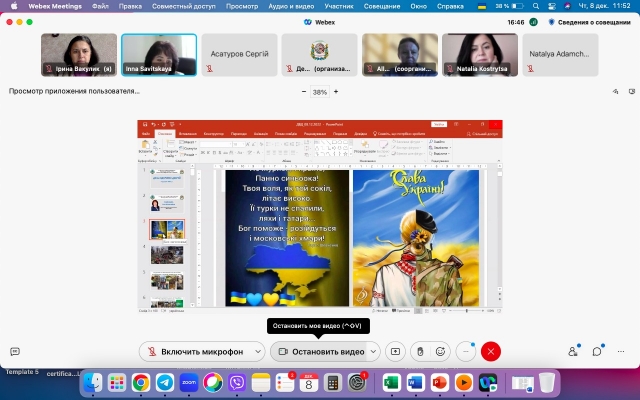Image resolution: width=640 pixels, height=400 pixels.
Task: Open Notes from the Dock
Action: [261, 383]
